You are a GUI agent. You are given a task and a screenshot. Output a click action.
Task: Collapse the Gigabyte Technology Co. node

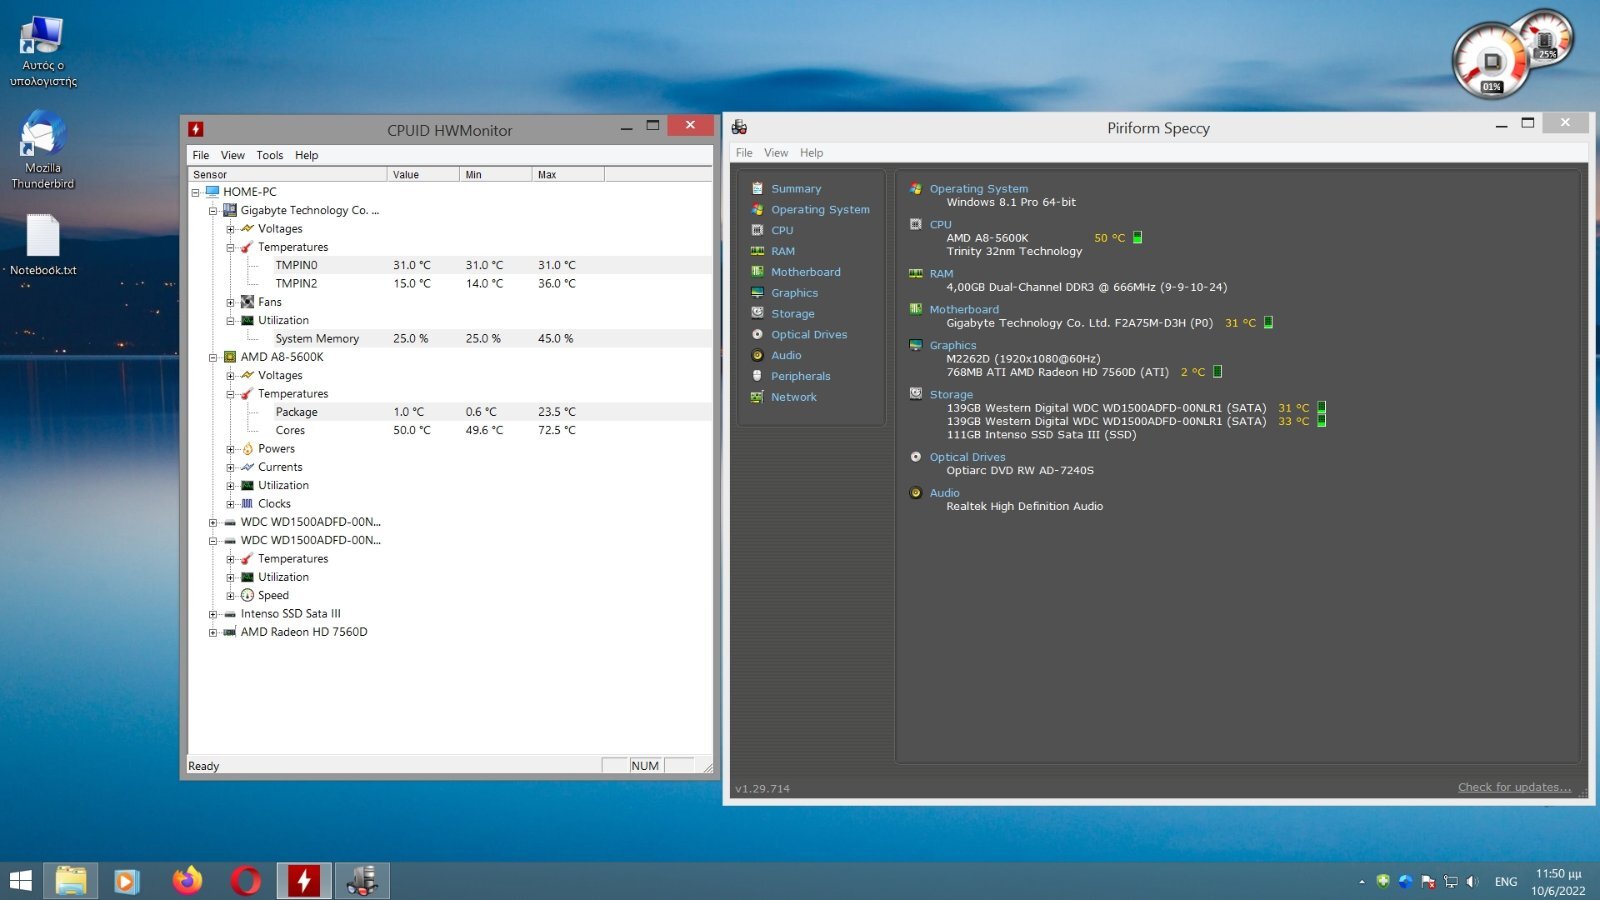point(213,211)
